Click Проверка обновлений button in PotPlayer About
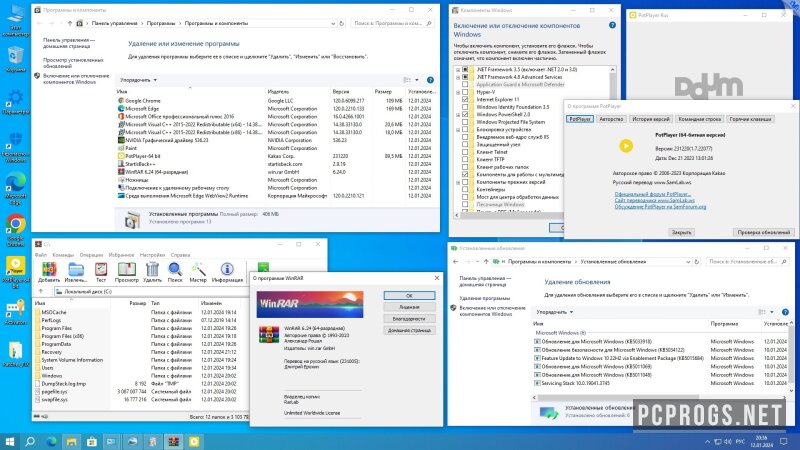The image size is (800, 450). point(763,232)
